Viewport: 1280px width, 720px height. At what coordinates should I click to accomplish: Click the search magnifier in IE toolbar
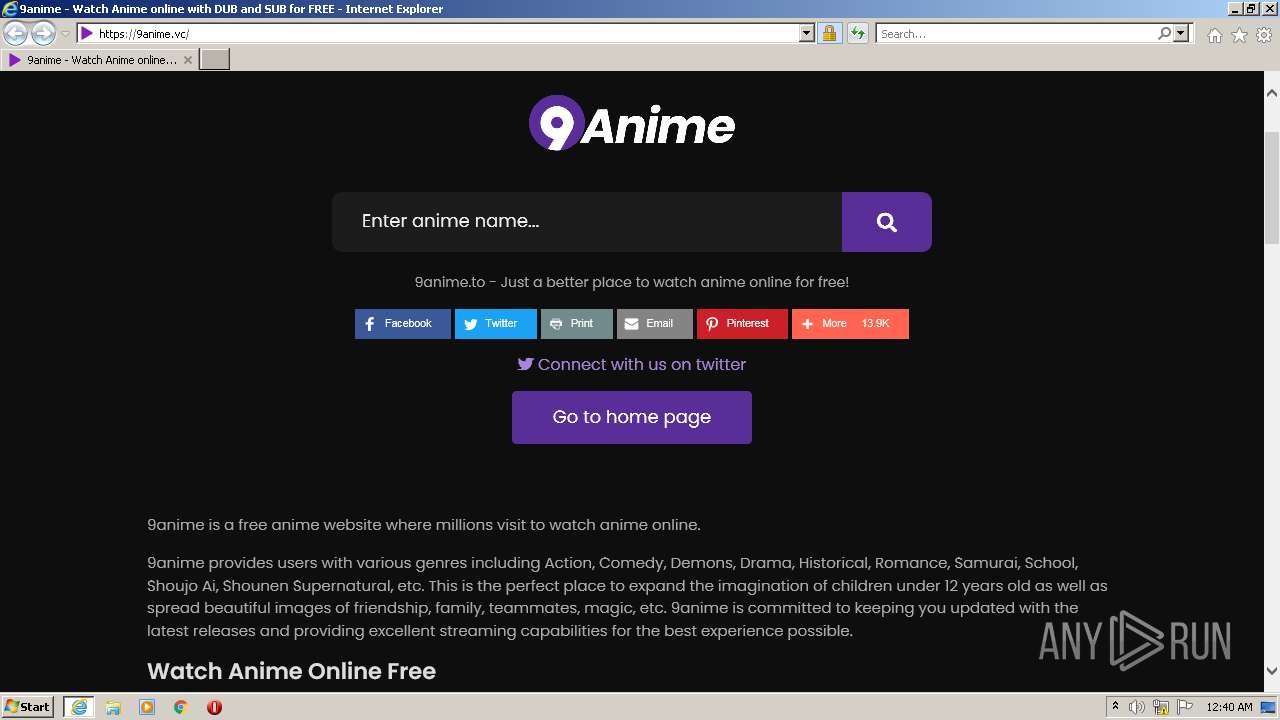click(1164, 34)
